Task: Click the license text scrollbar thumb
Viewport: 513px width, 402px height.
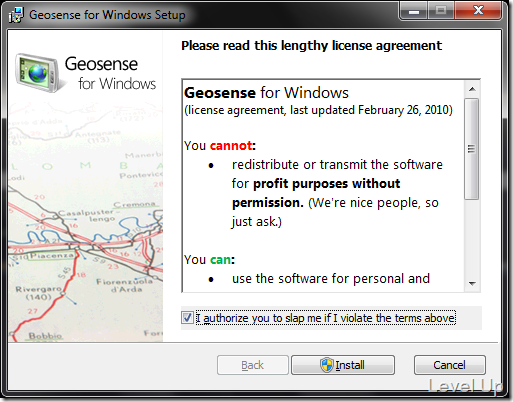Action: 472,149
